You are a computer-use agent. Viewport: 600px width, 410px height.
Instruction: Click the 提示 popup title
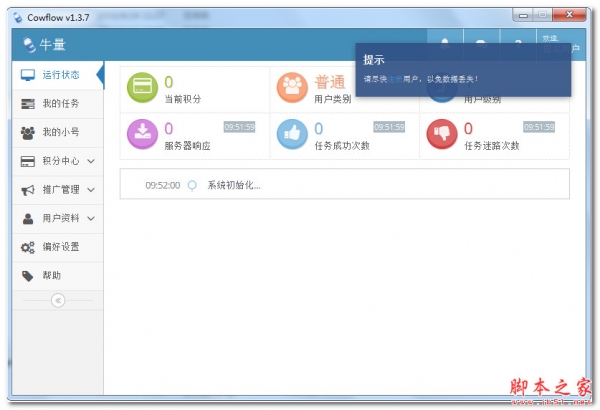[x=373, y=60]
